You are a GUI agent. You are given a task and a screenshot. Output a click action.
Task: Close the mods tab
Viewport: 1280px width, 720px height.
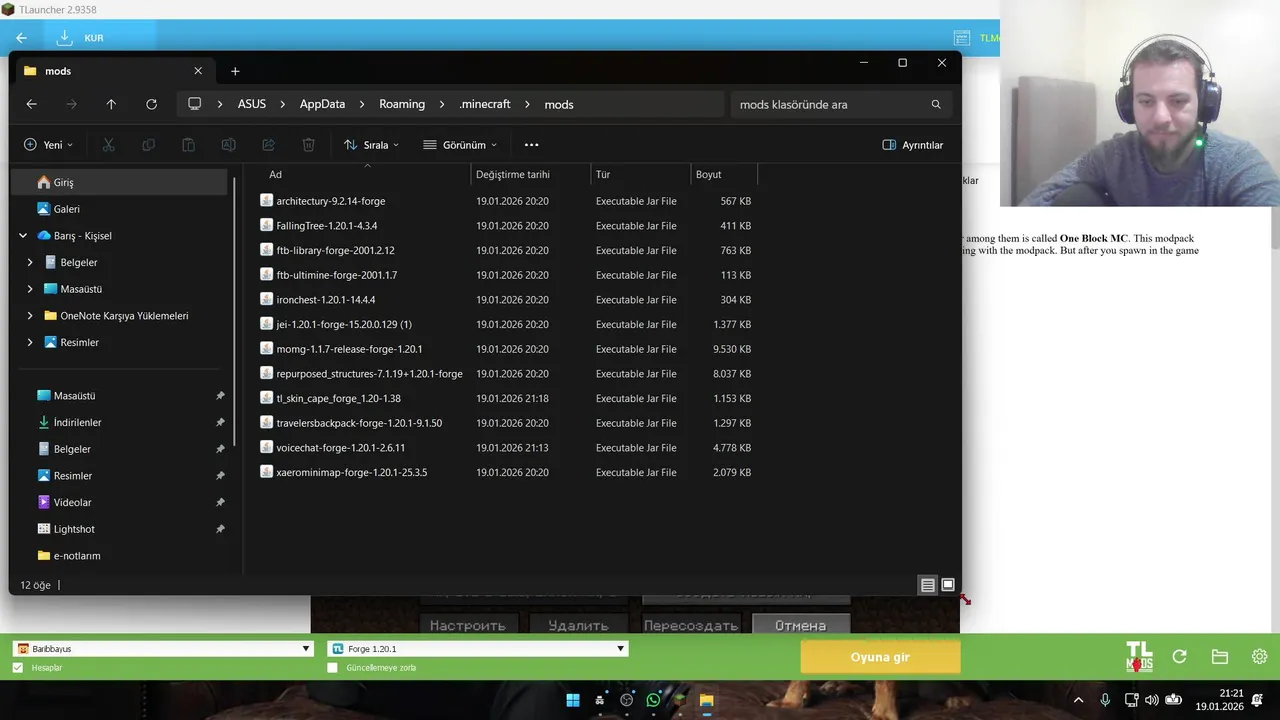198,71
